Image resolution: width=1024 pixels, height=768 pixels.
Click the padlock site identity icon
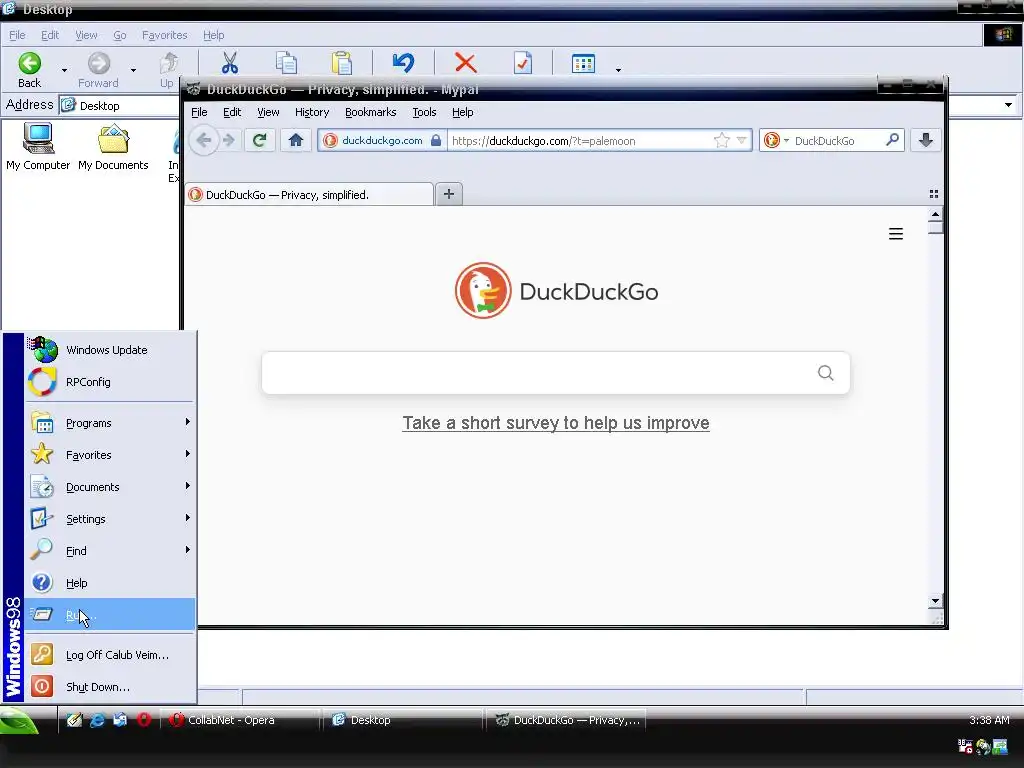tap(436, 140)
